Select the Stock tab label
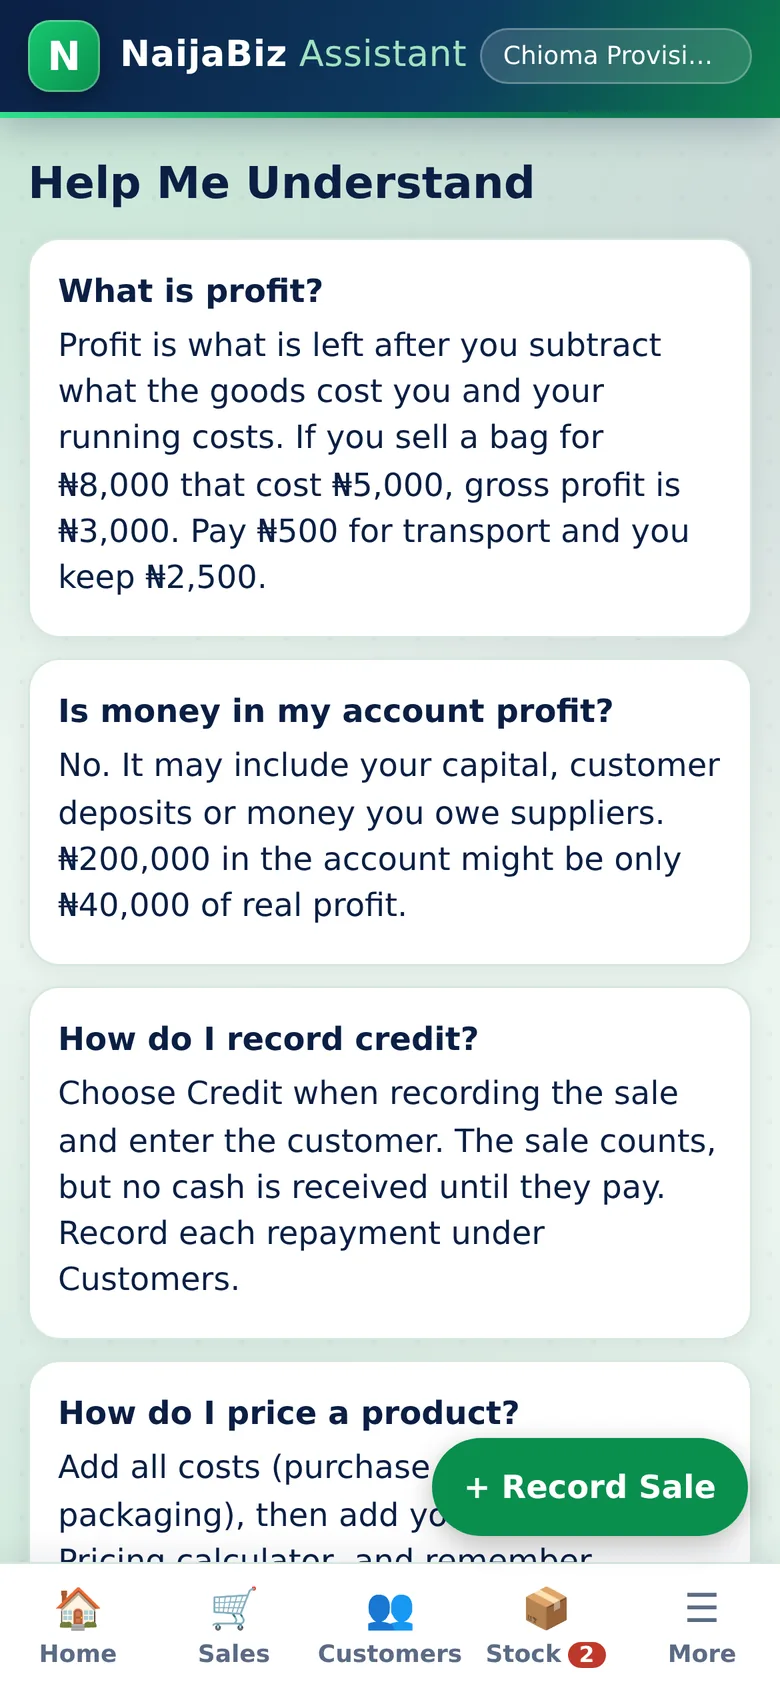The image size is (780, 1688). pyautogui.click(x=523, y=1654)
